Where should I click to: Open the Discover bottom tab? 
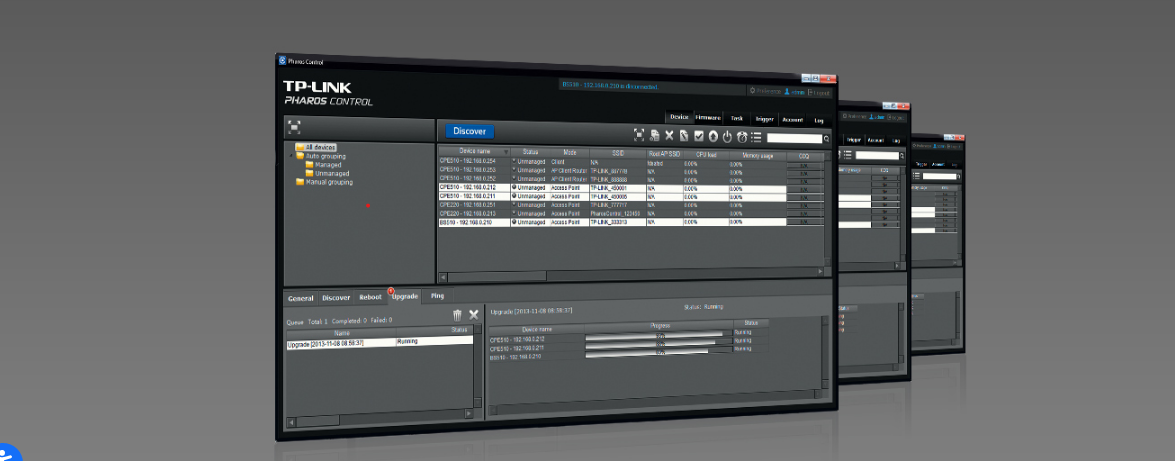336,298
